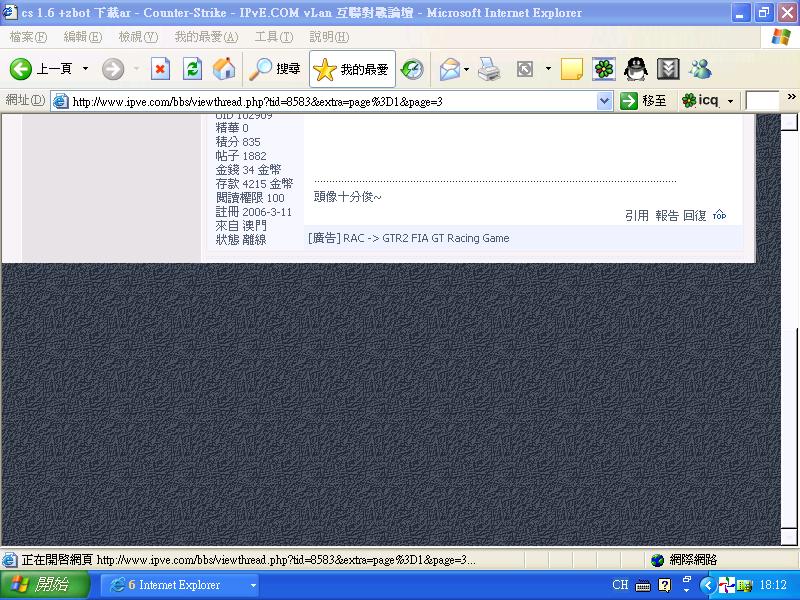Open the 檔案(F) menu

click(x=28, y=37)
